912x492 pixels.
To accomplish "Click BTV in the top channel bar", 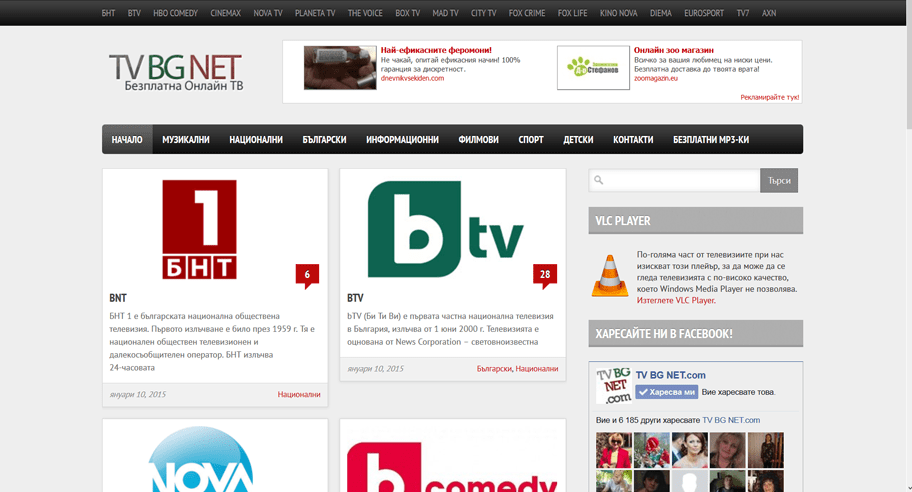I will (x=134, y=13).
